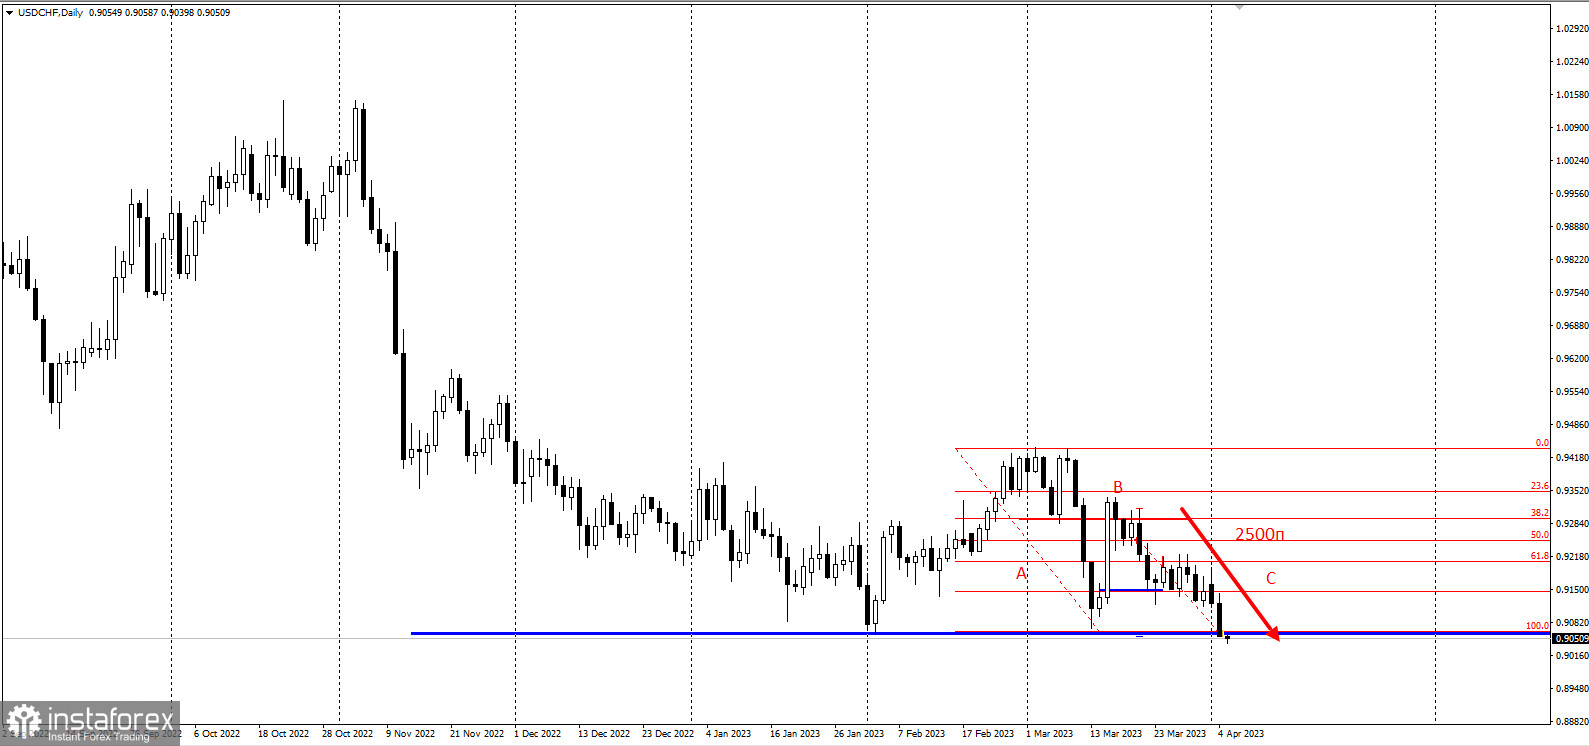This screenshot has width=1589, height=746.
Task: Click the 0.95540 price on the scale
Action: pyautogui.click(x=1572, y=392)
